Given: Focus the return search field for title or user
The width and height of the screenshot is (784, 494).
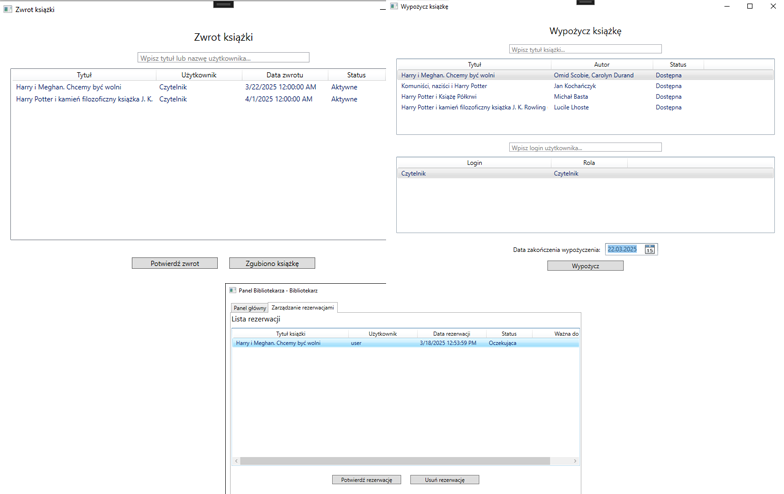Looking at the screenshot, I should tap(224, 58).
